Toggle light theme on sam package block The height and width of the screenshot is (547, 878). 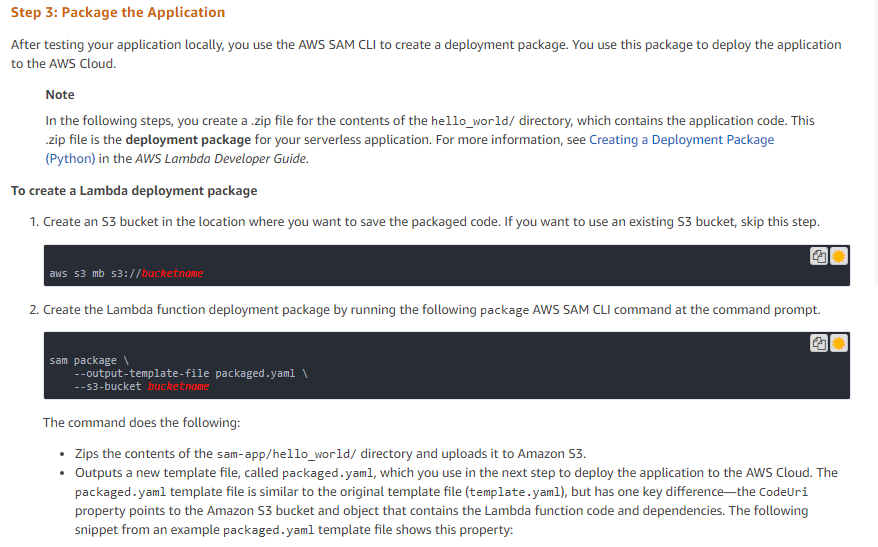point(838,343)
